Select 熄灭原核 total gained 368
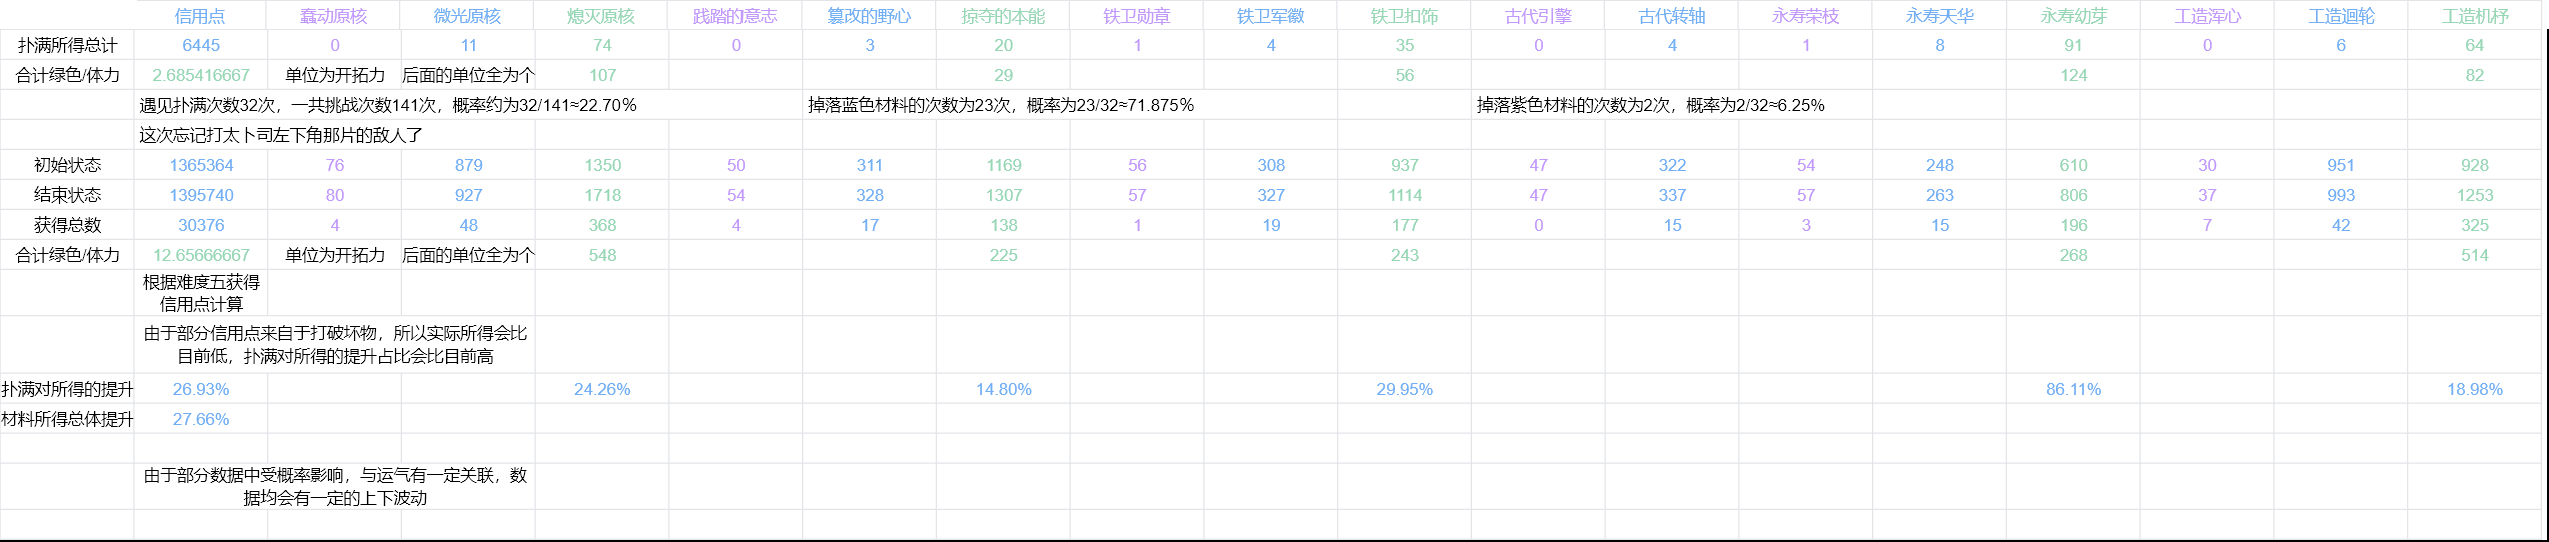 [602, 225]
